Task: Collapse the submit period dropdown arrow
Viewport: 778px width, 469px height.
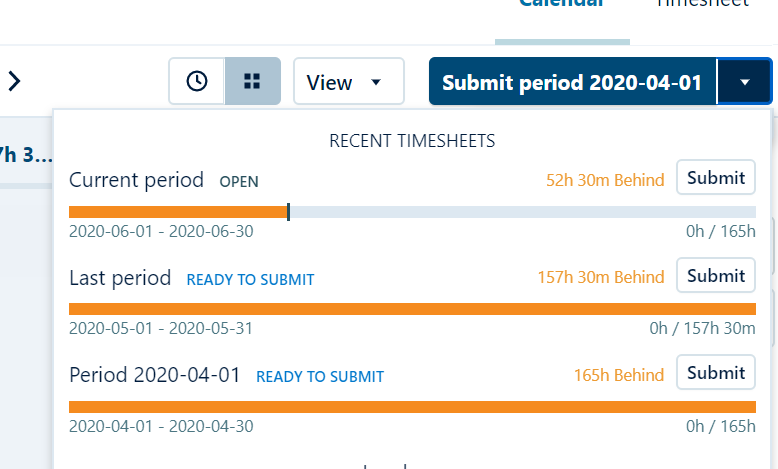Action: 744,81
